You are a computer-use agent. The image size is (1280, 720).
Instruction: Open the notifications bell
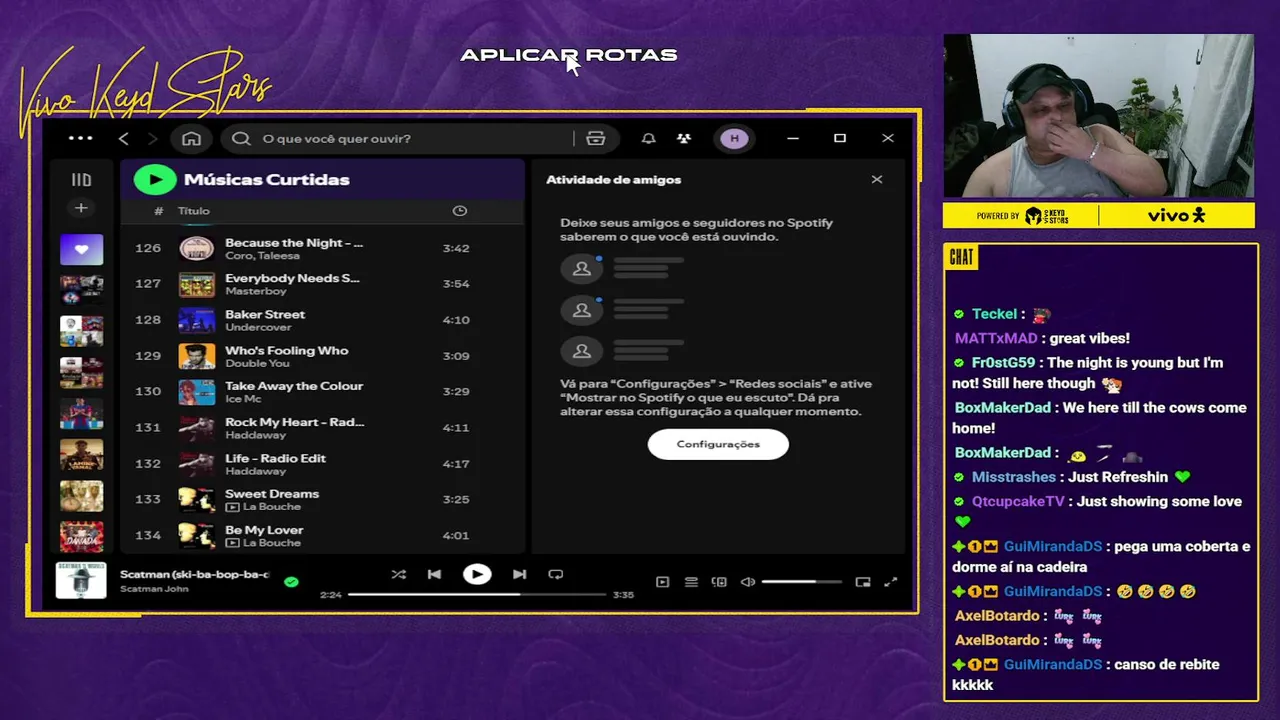[x=648, y=138]
